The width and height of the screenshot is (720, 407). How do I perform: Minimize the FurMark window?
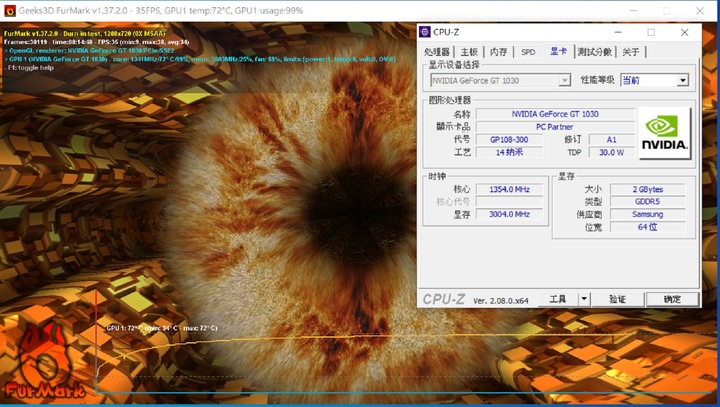[x=634, y=11]
